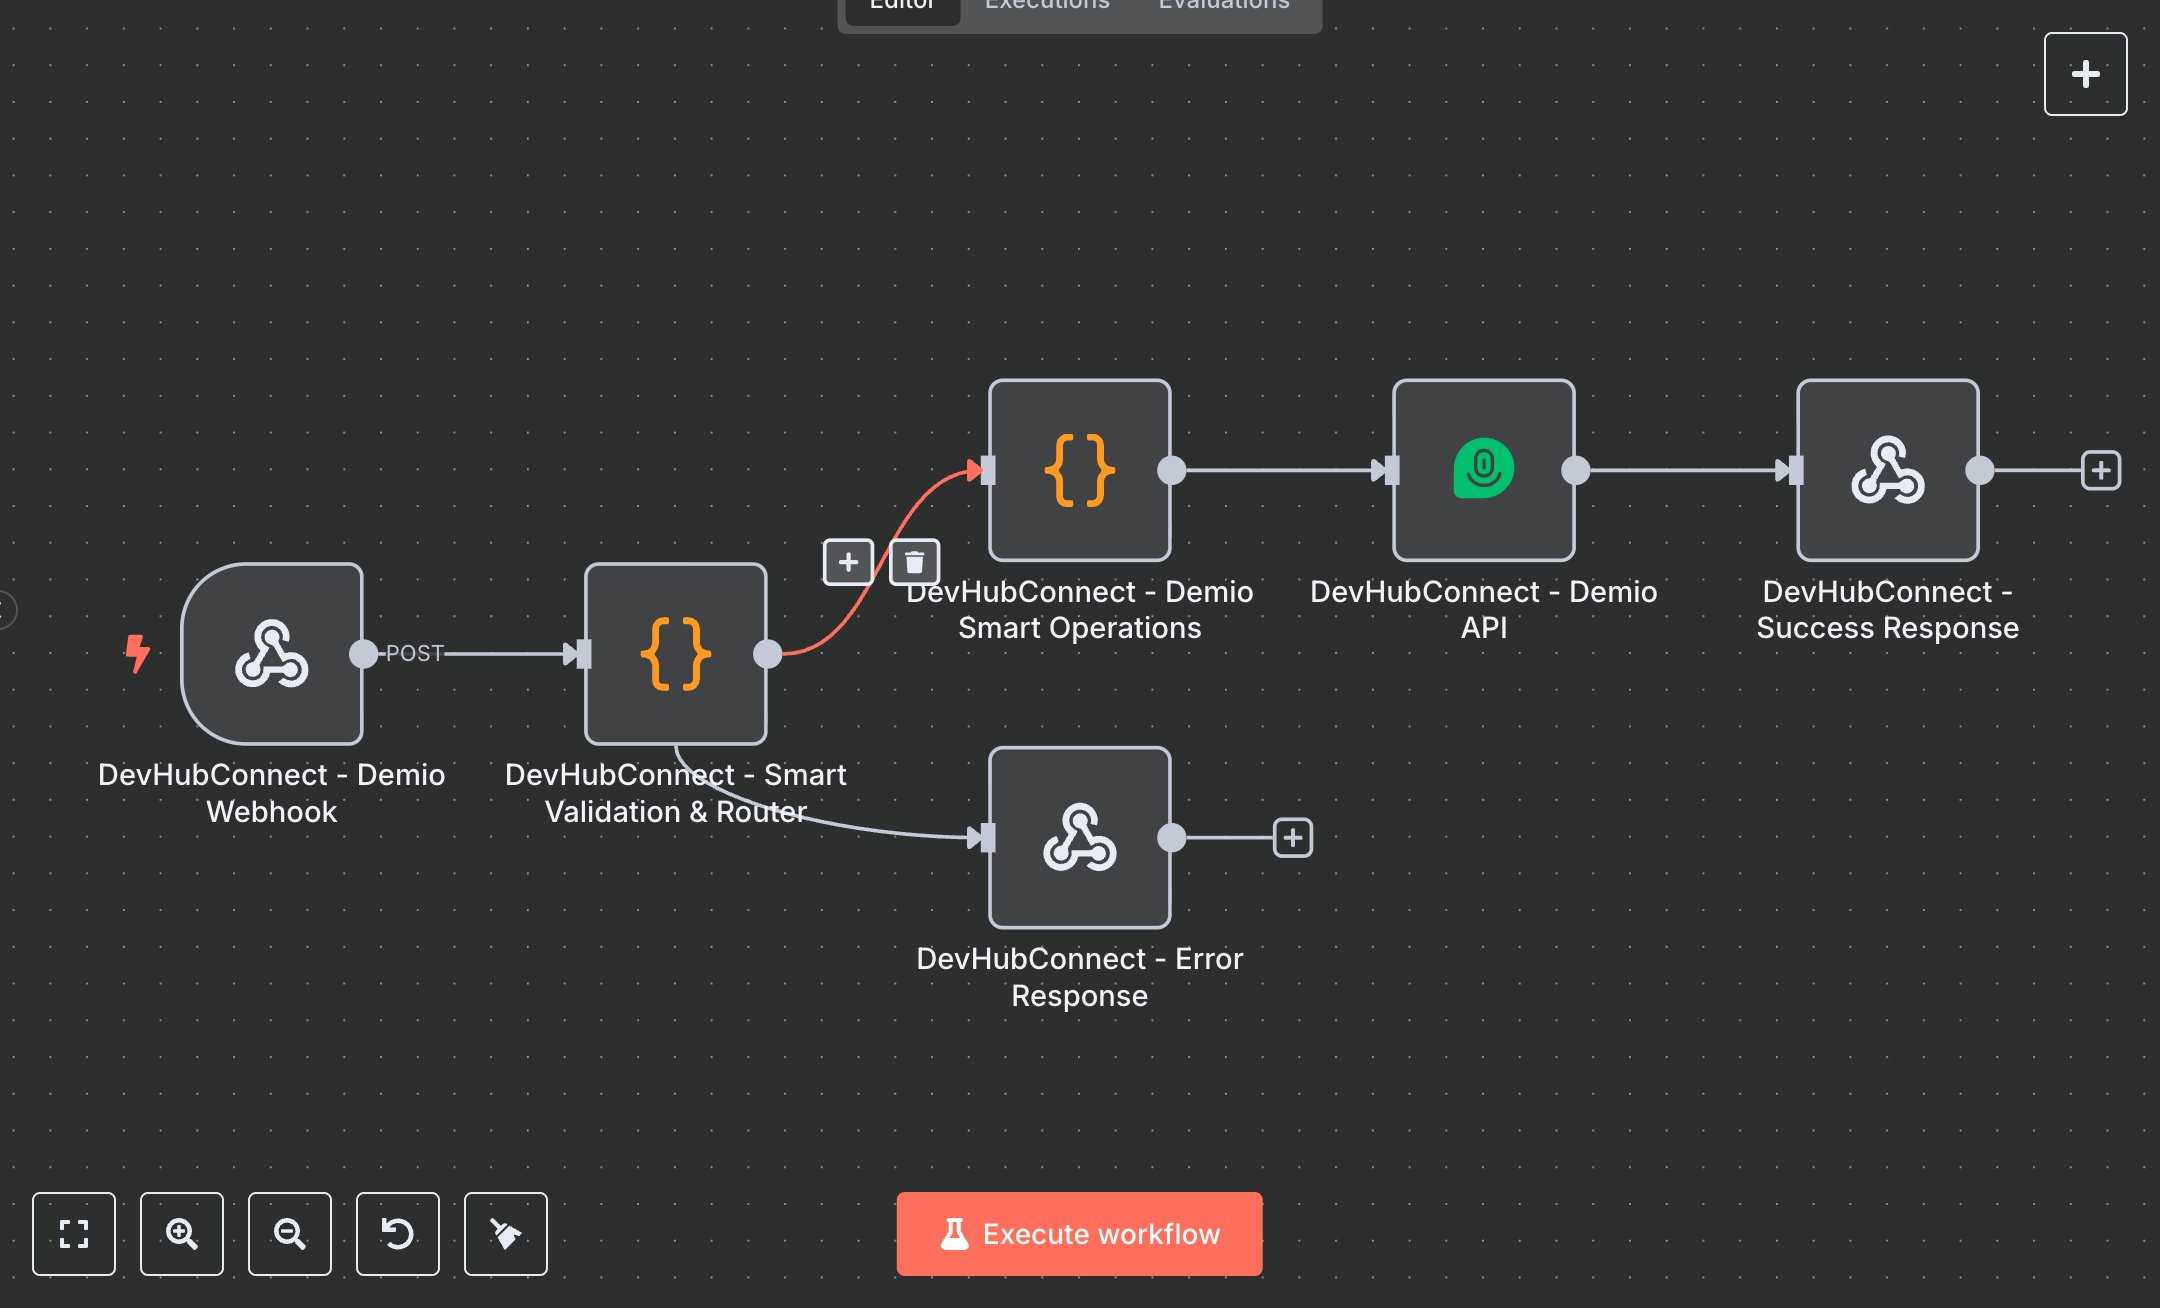
Task: Add a node with the top-right plus button
Action: [x=2086, y=73]
